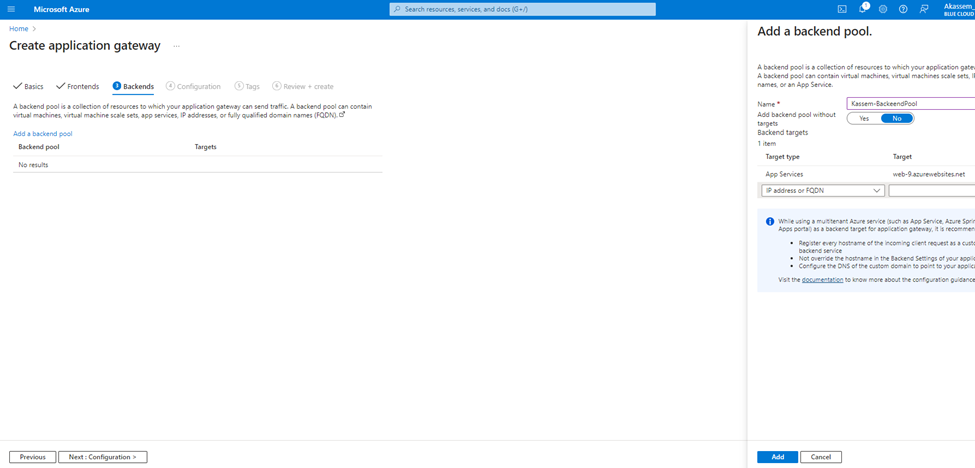
Task: Click the Target type column header
Action: point(782,157)
